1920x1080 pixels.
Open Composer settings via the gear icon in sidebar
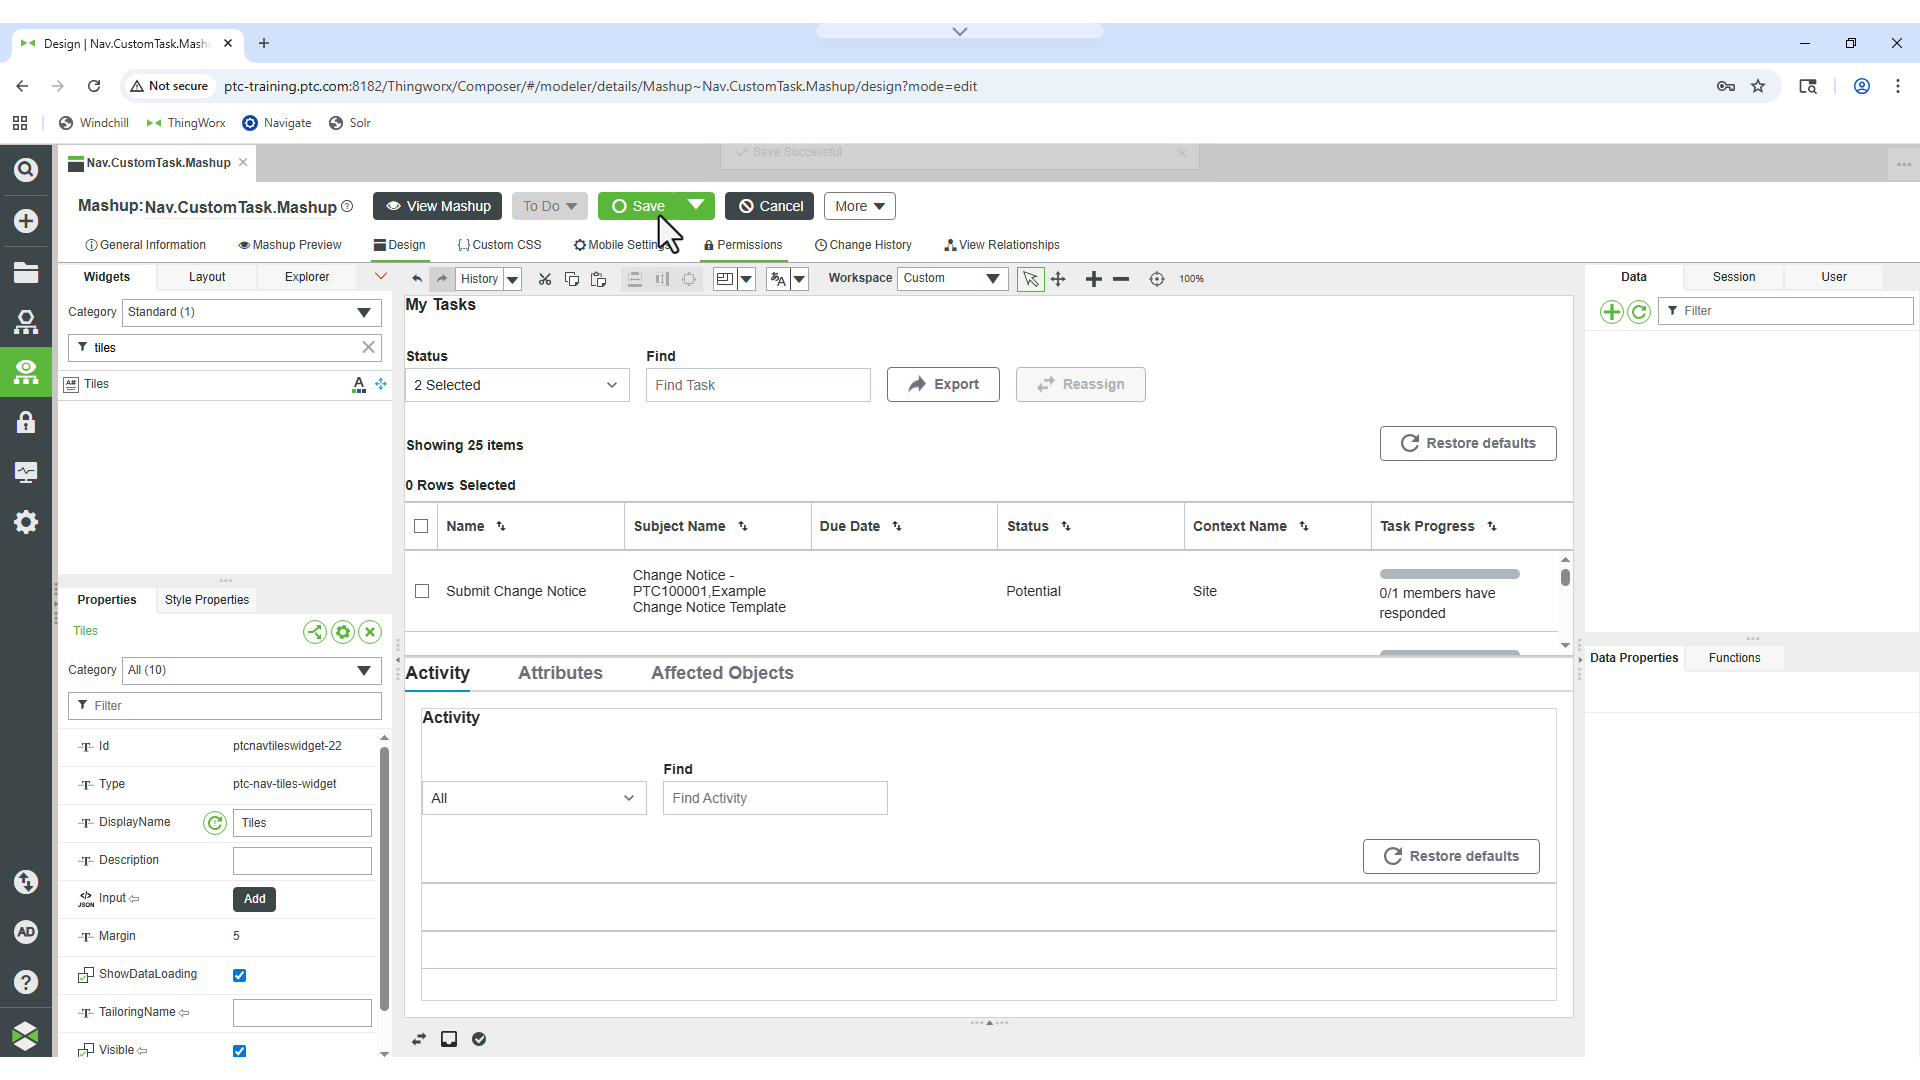(x=26, y=521)
